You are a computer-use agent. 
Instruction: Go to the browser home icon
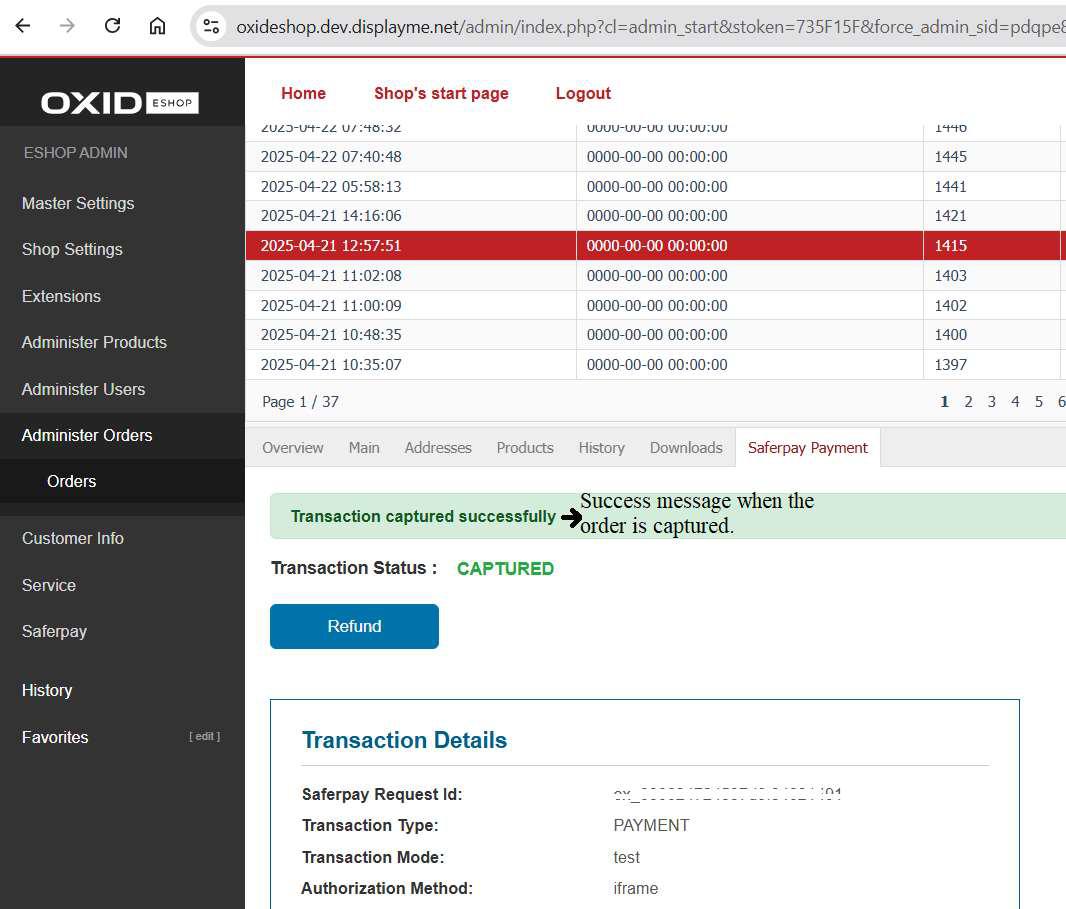(157, 26)
